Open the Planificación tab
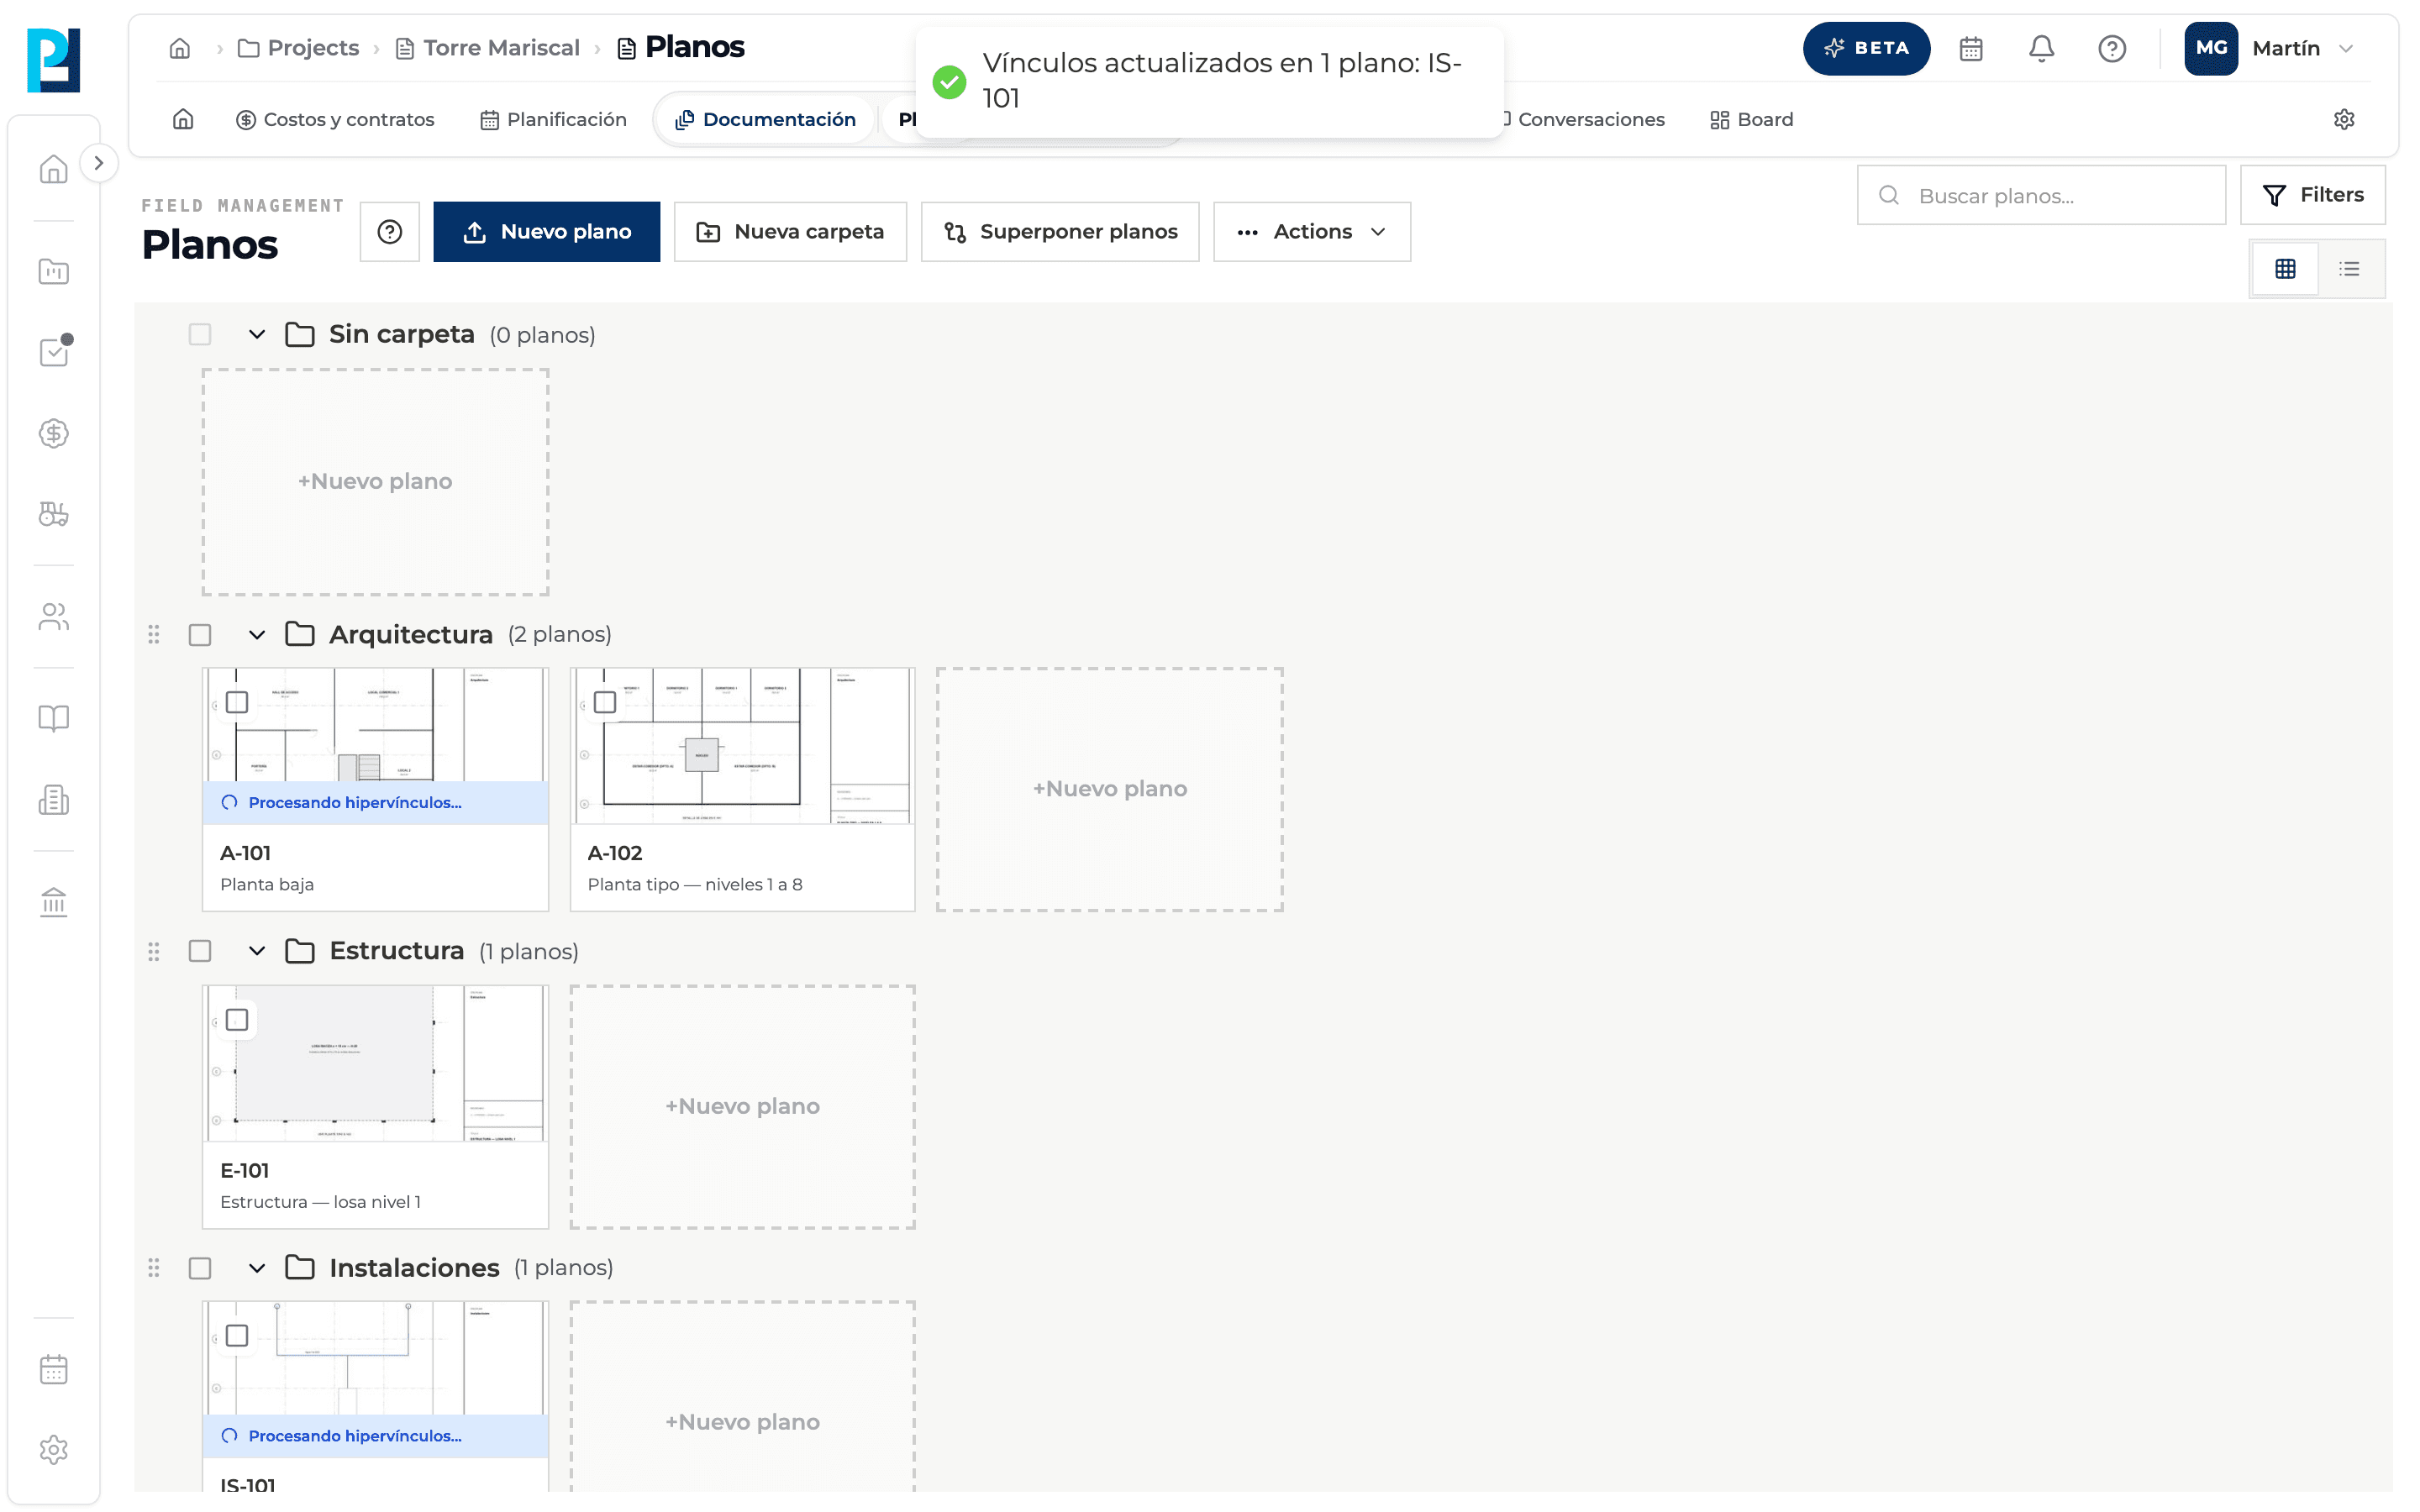 coord(553,119)
